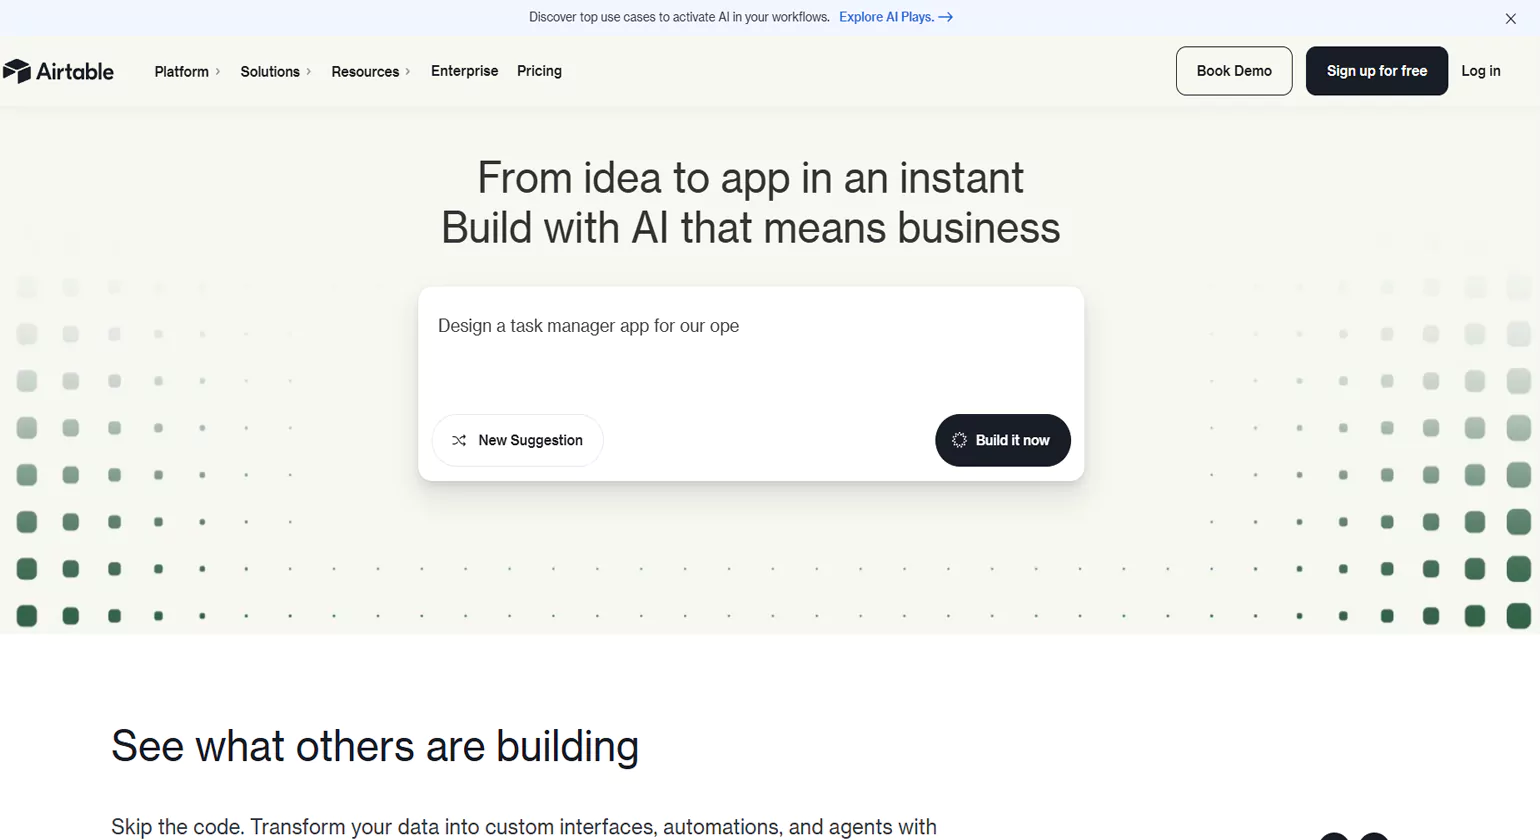This screenshot has height=840, width=1540.
Task: Expand the Resources chevron arrow
Action: pyautogui.click(x=408, y=72)
